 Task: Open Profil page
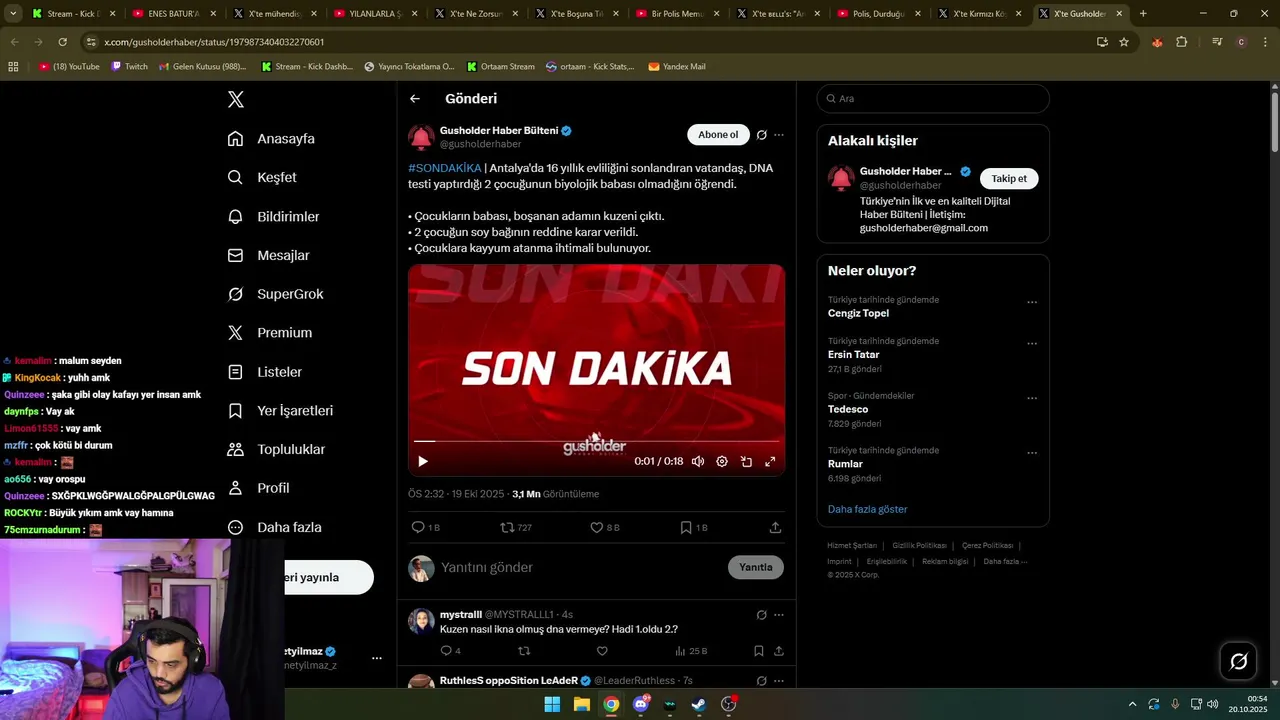point(258,488)
